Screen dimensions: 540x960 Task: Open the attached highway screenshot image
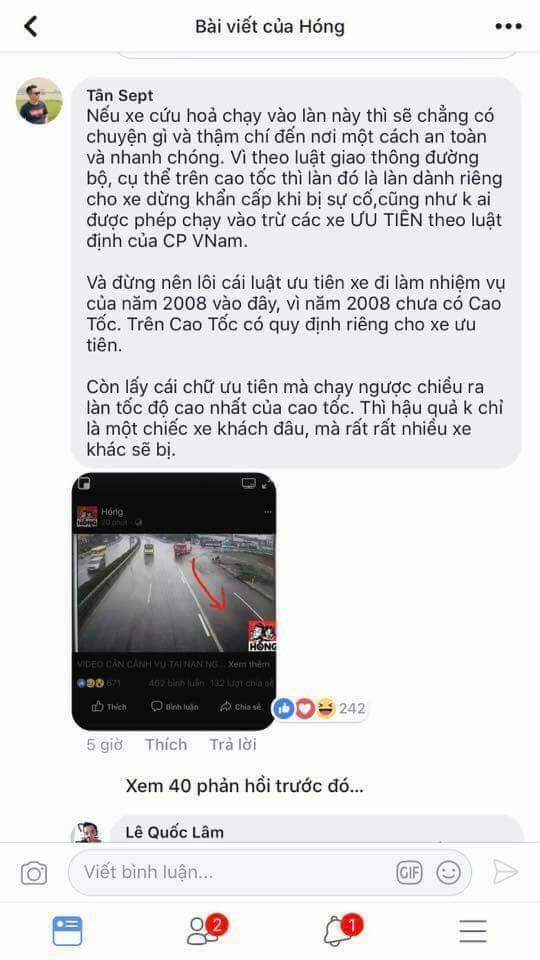pos(174,602)
